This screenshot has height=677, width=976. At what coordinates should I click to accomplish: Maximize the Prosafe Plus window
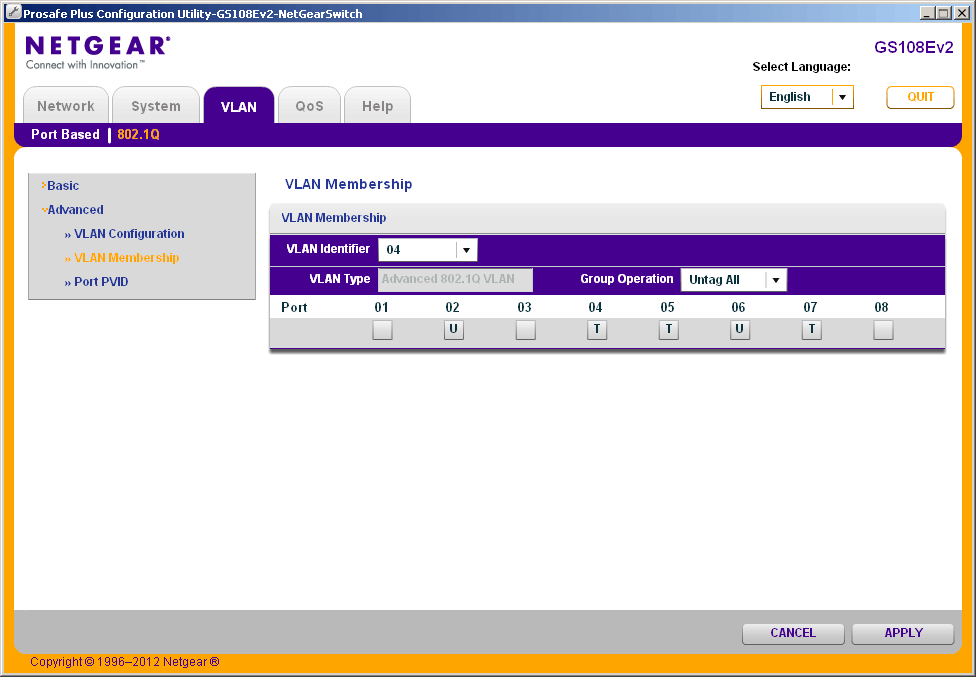(944, 13)
